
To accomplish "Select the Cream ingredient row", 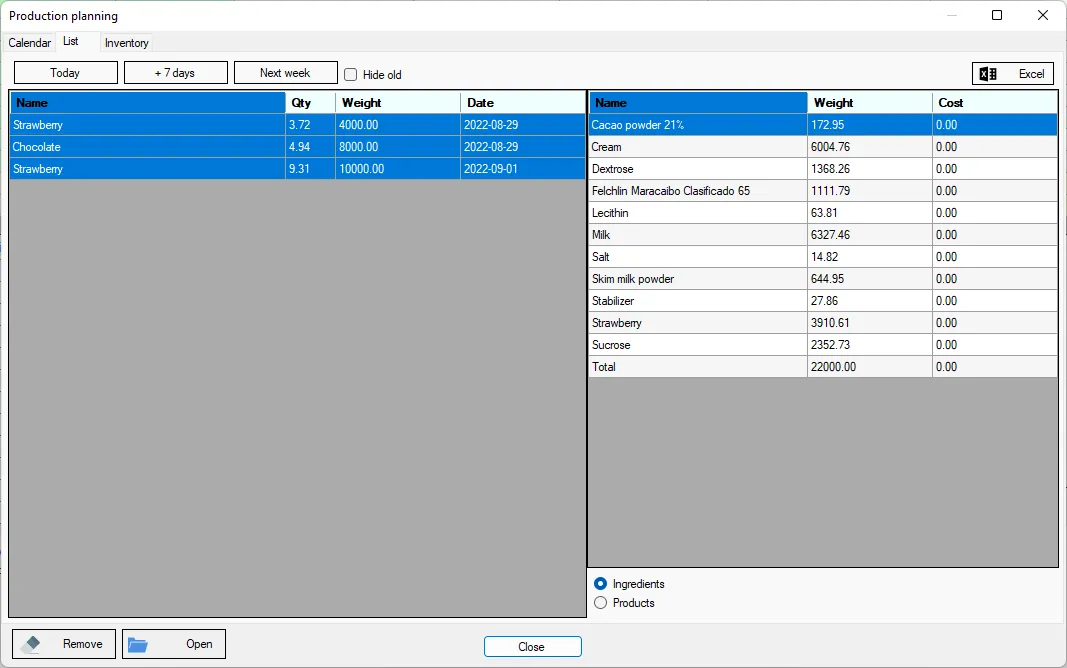I will [823, 147].
